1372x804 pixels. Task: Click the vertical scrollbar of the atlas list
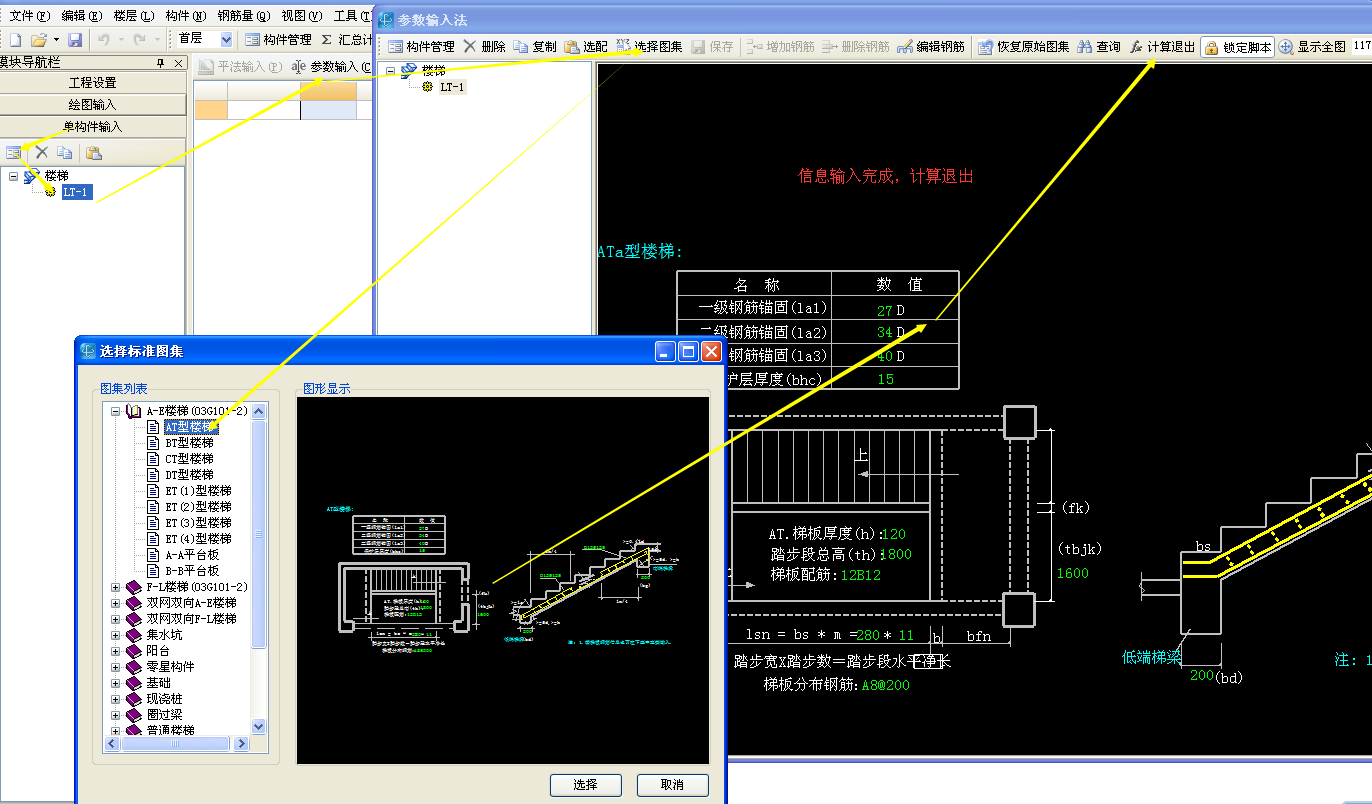point(259,568)
